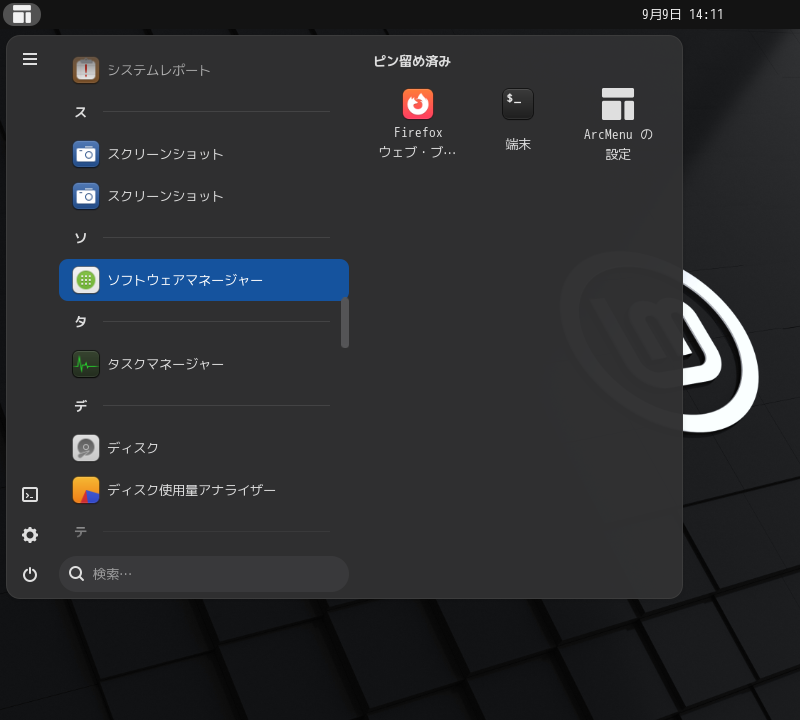Click the 検索 search field

click(204, 574)
